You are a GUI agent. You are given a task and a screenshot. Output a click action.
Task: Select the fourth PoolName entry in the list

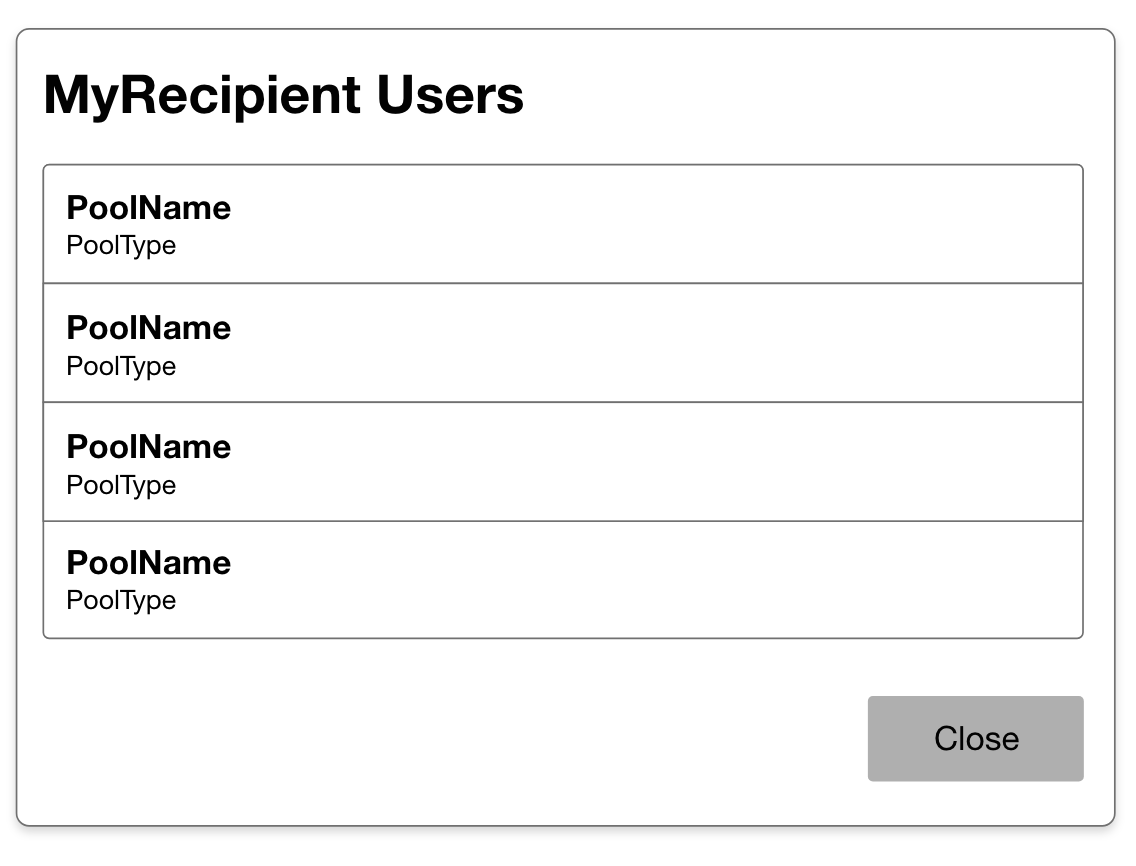(562, 580)
